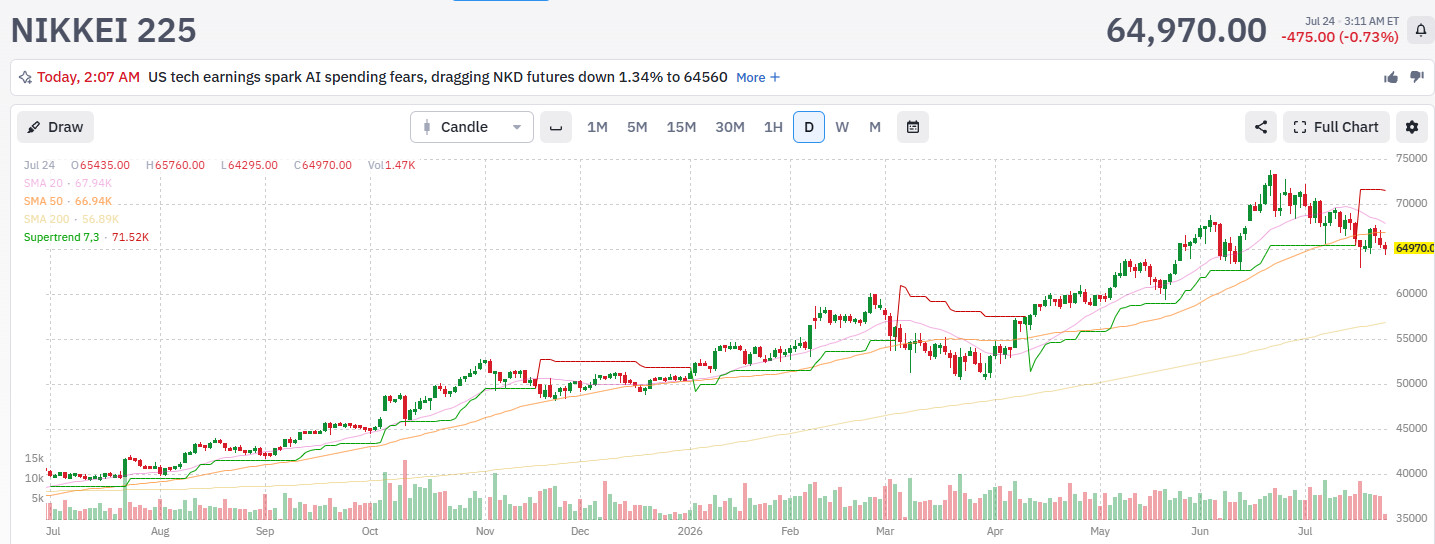Select the monthly M timeframe

click(875, 127)
